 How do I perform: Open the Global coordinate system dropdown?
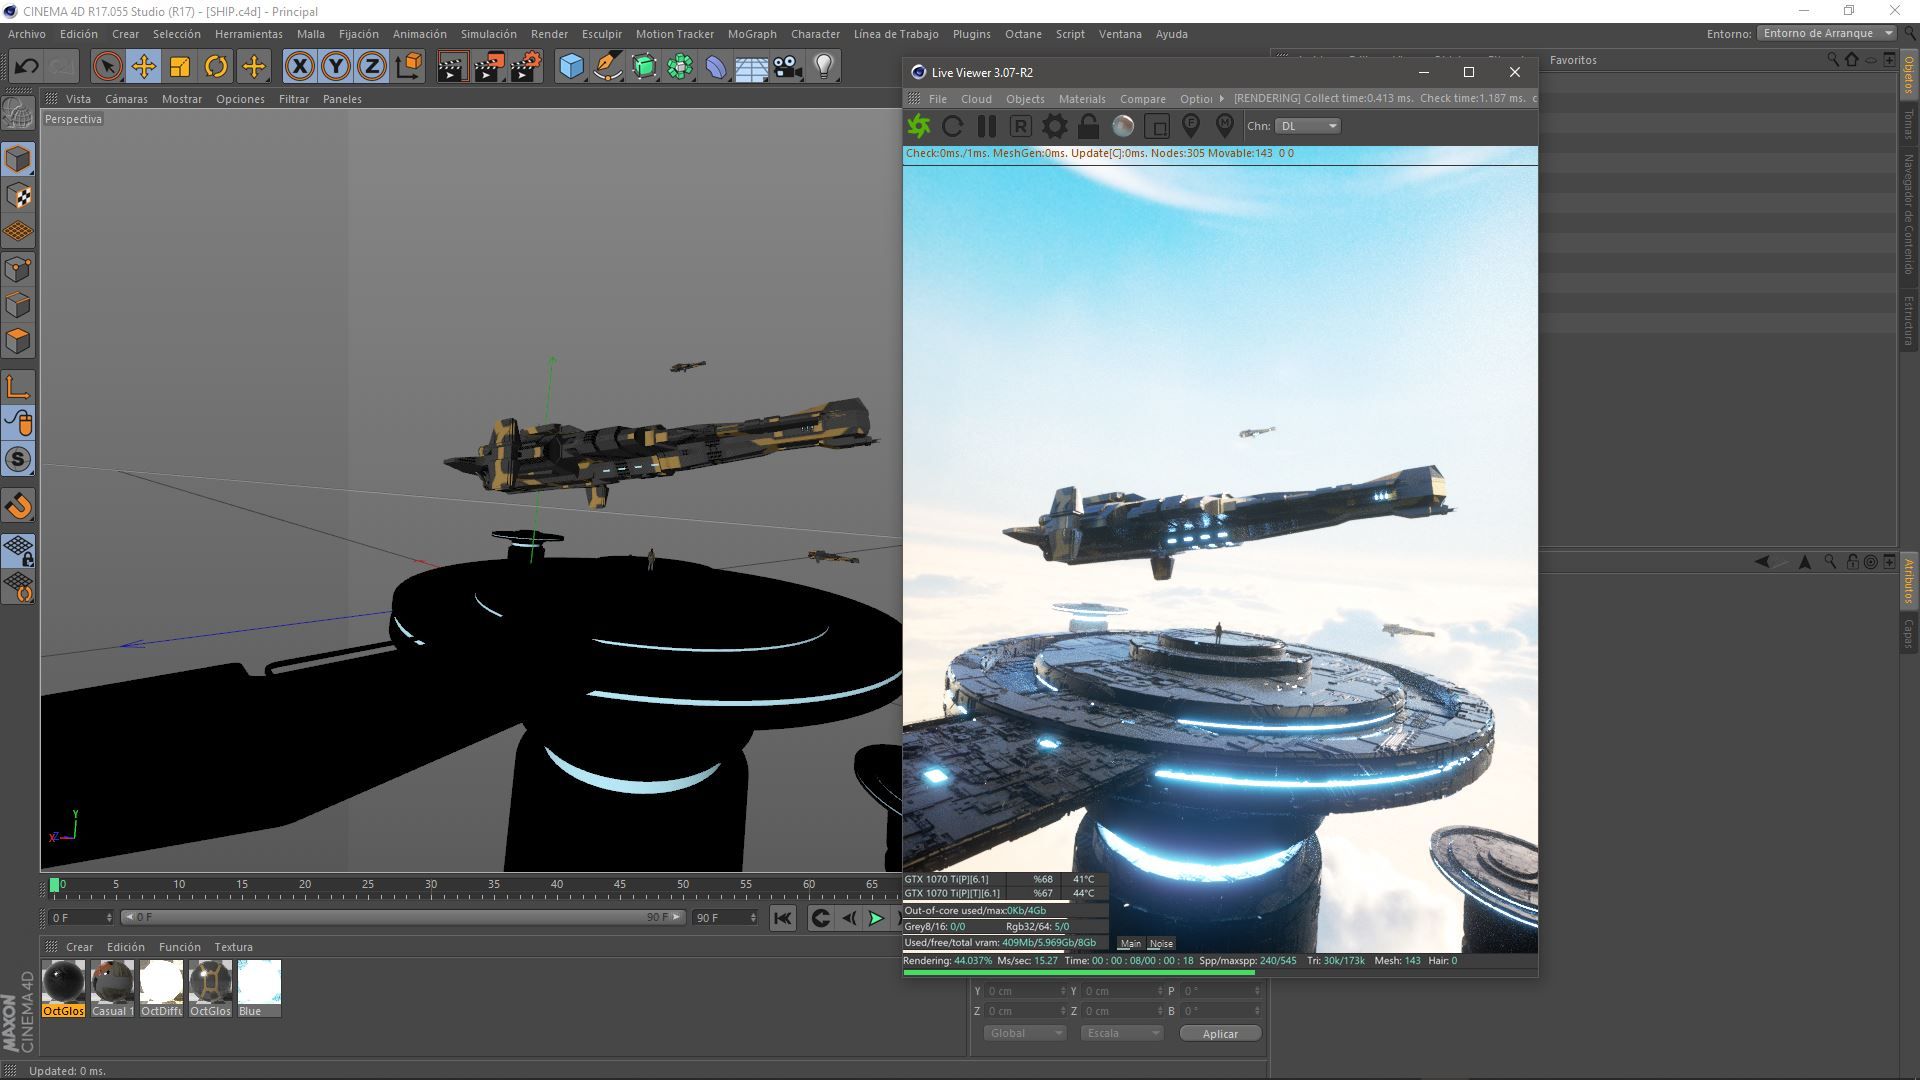click(1024, 1033)
